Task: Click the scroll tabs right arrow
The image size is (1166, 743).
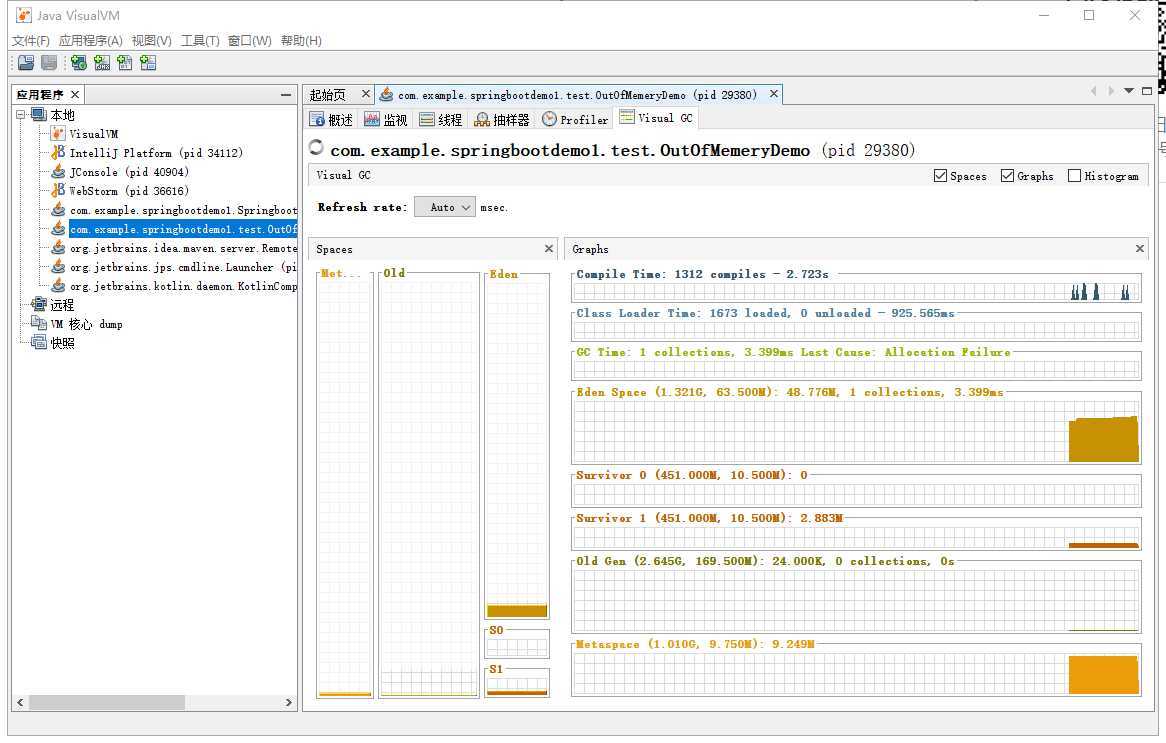Action: [x=1111, y=91]
